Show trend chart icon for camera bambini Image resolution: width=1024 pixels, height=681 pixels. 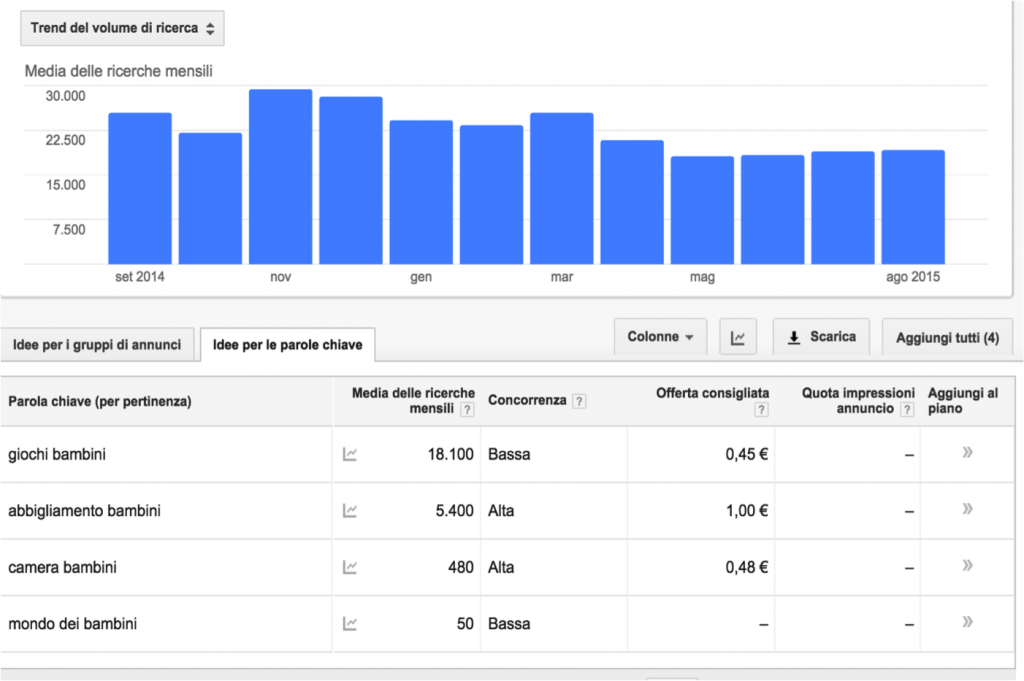[x=350, y=567]
